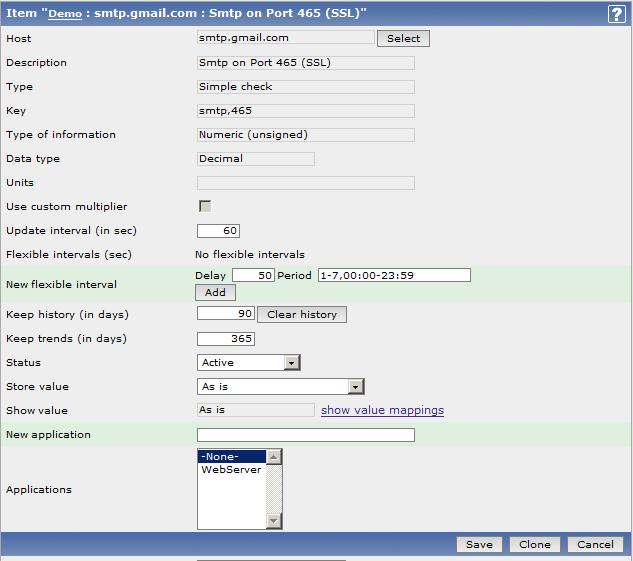Screen dimensions: 633x561
Task: Click the Update interval input field
Action: coord(219,230)
